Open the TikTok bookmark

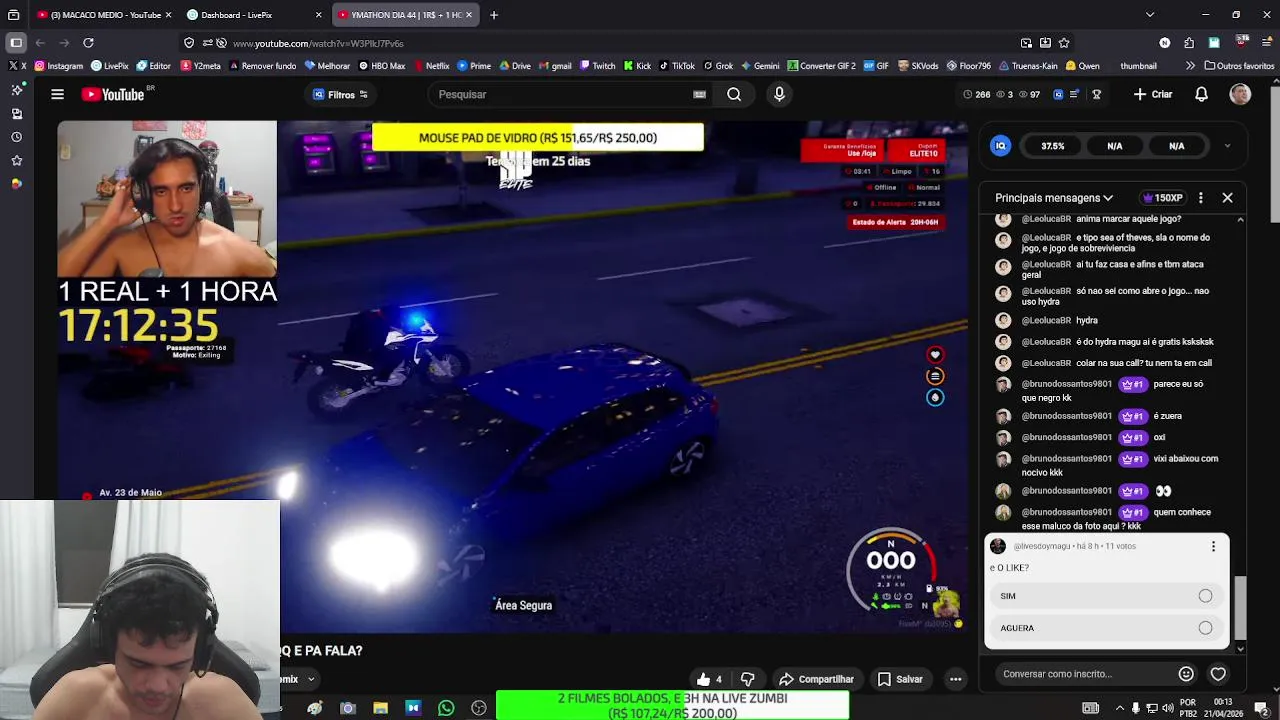[676, 66]
